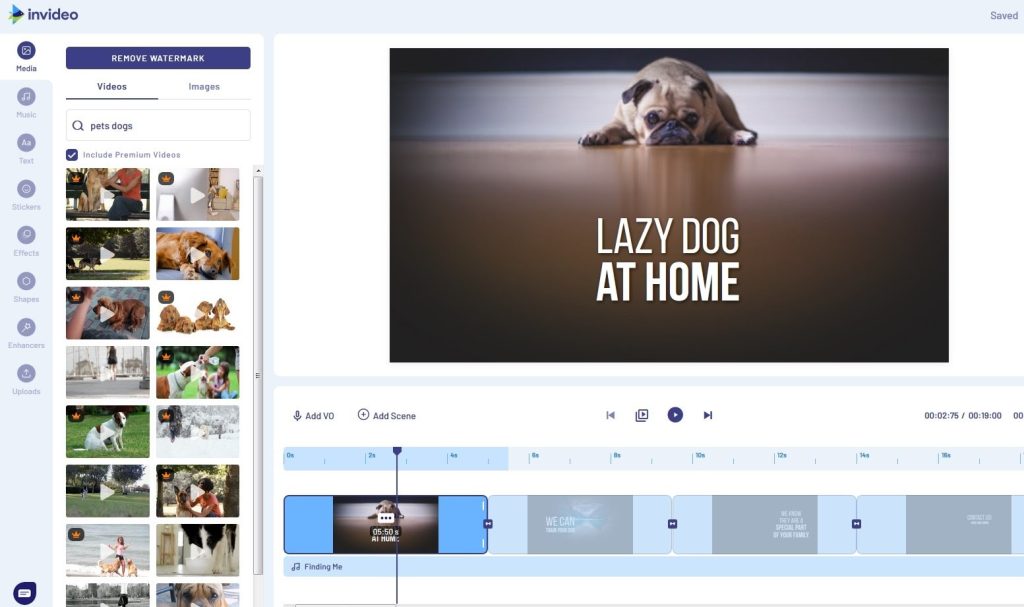Click the transition icon between first and second scenes
The image size is (1024, 607).
(488, 524)
